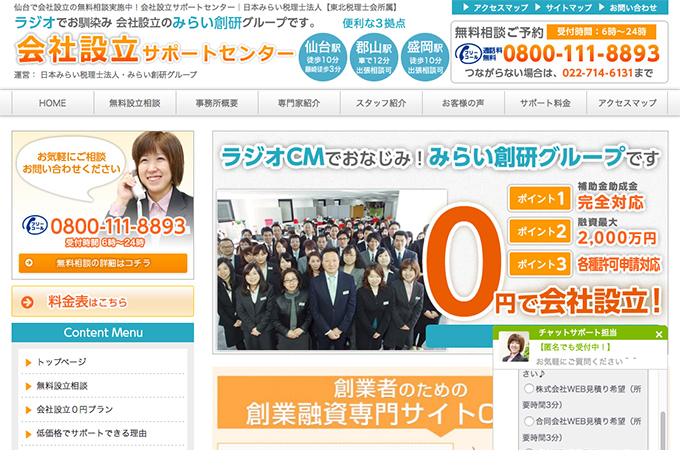Select the 郡山駅 location circle
Image resolution: width=680 pixels, height=450 pixels.
click(374, 57)
